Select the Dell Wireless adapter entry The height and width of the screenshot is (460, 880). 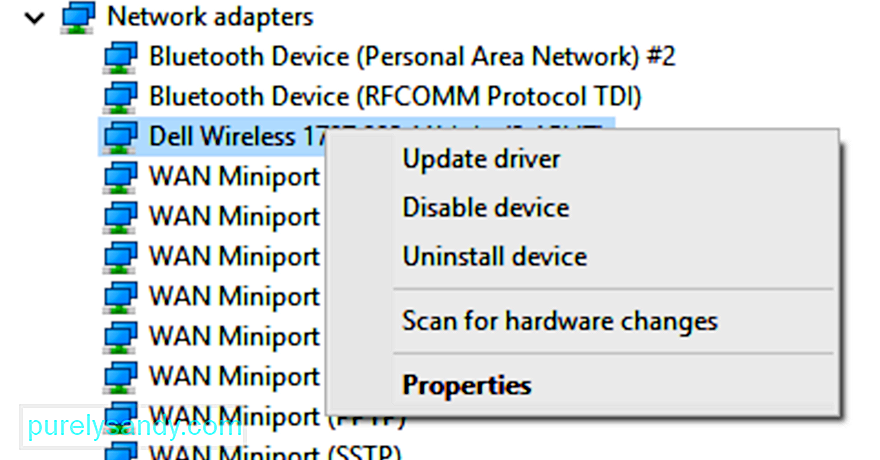tap(356, 136)
